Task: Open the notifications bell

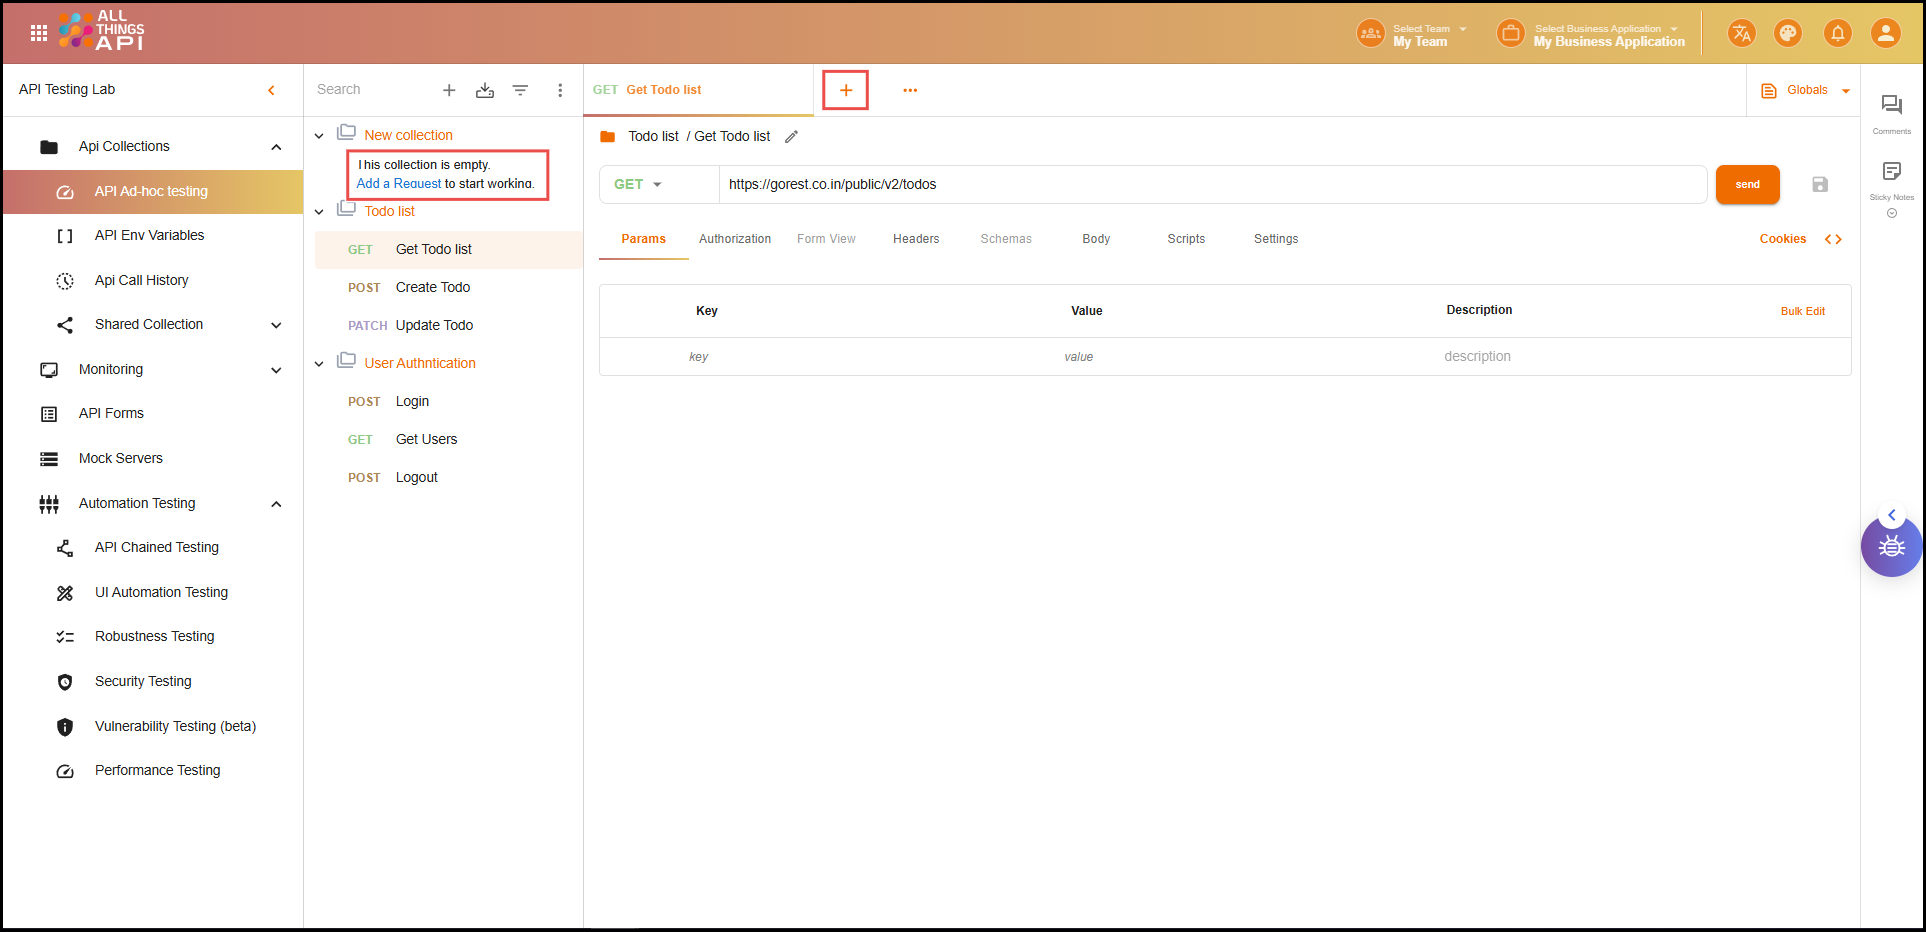Action: coord(1837,33)
